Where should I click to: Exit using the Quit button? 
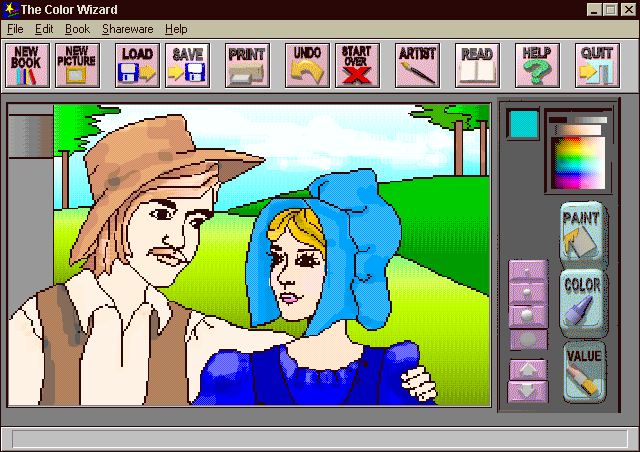click(597, 66)
